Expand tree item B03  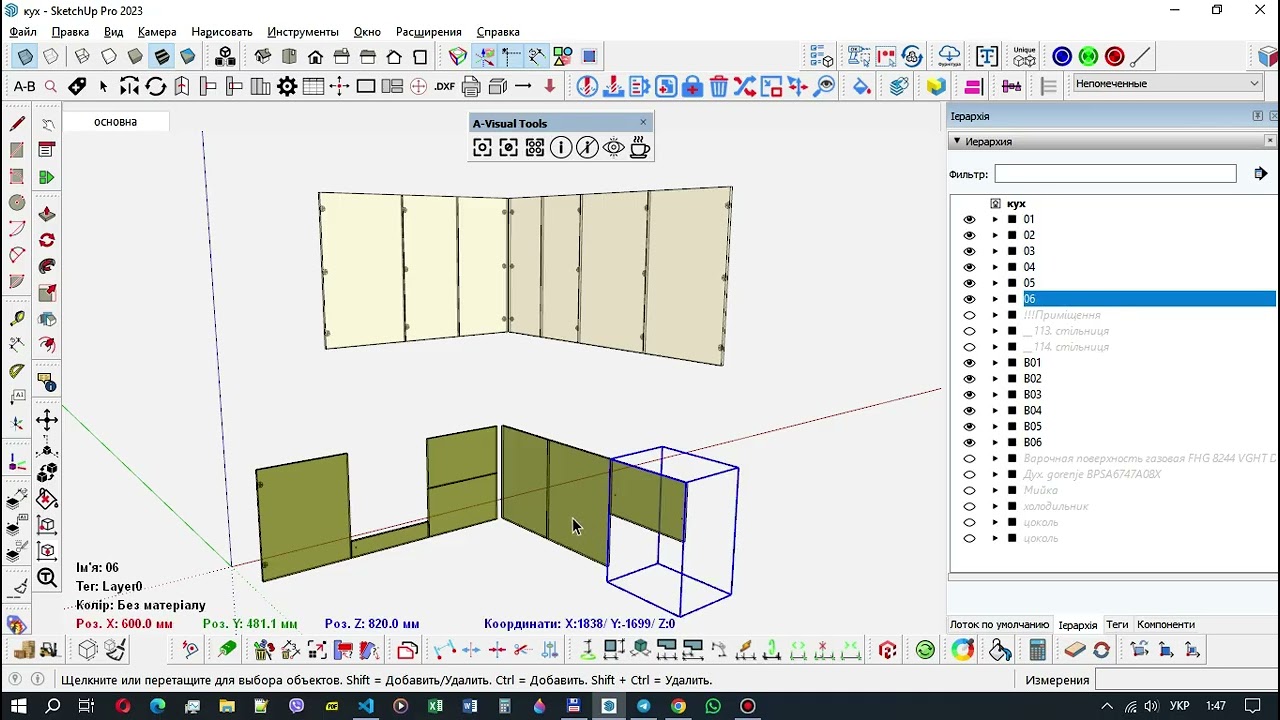(x=995, y=395)
